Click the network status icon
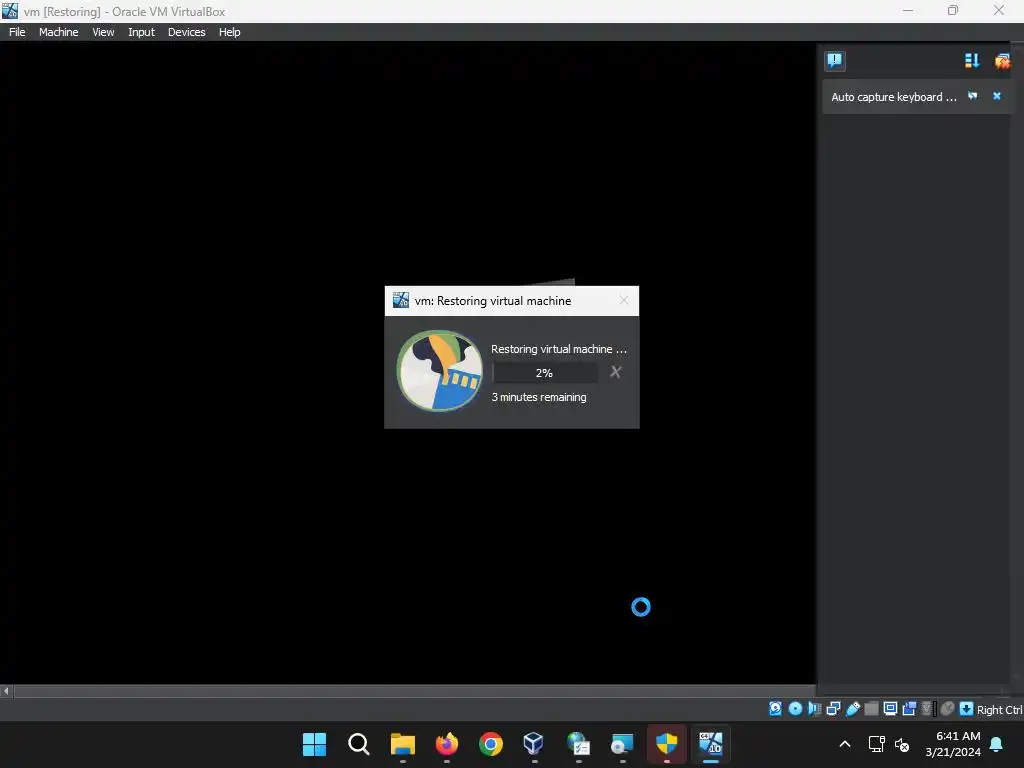This screenshot has width=1024, height=768. [833, 709]
